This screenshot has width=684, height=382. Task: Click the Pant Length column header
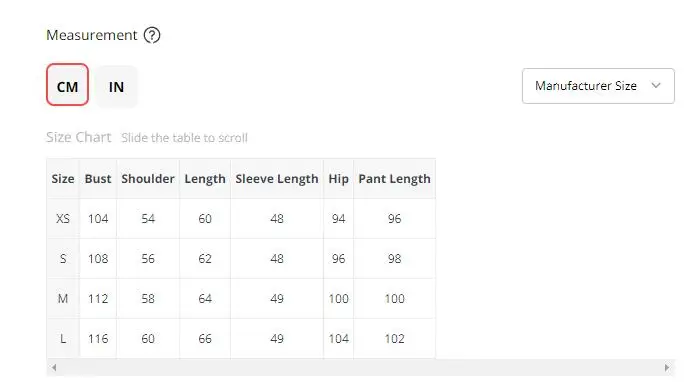(394, 179)
